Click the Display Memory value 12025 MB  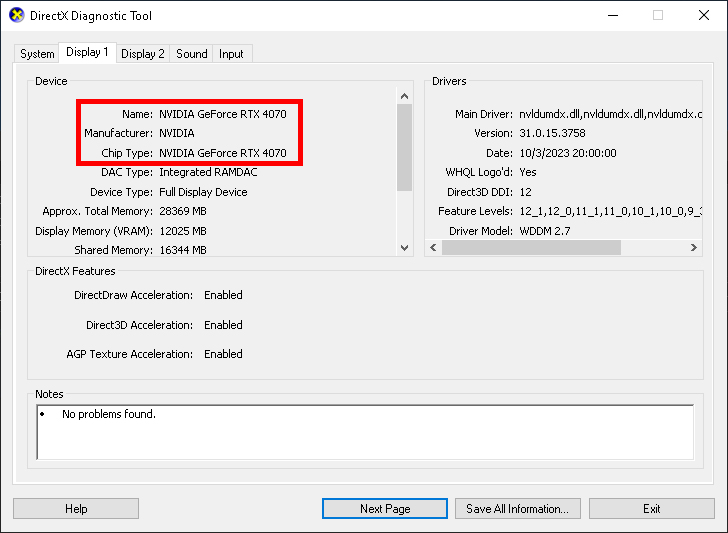(183, 231)
